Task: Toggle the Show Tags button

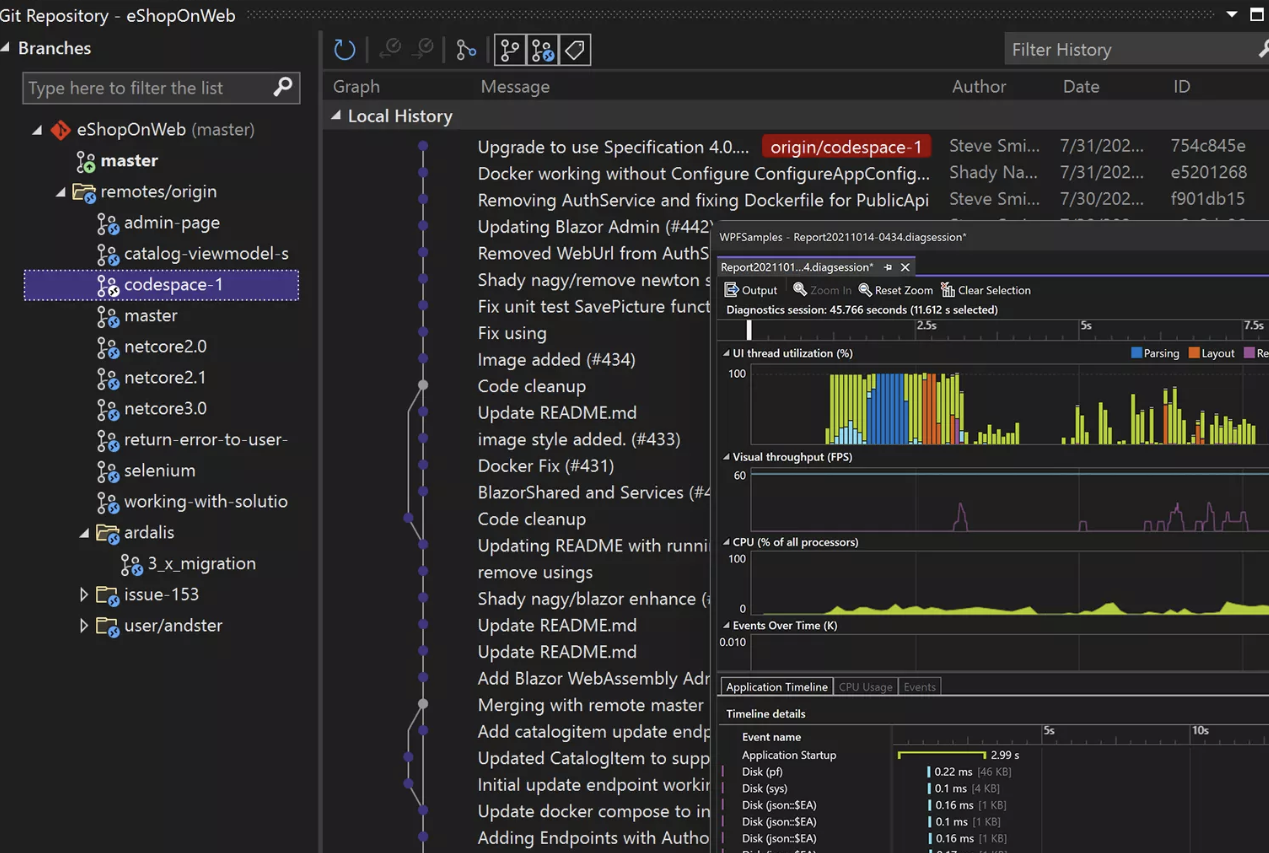Action: 575,49
